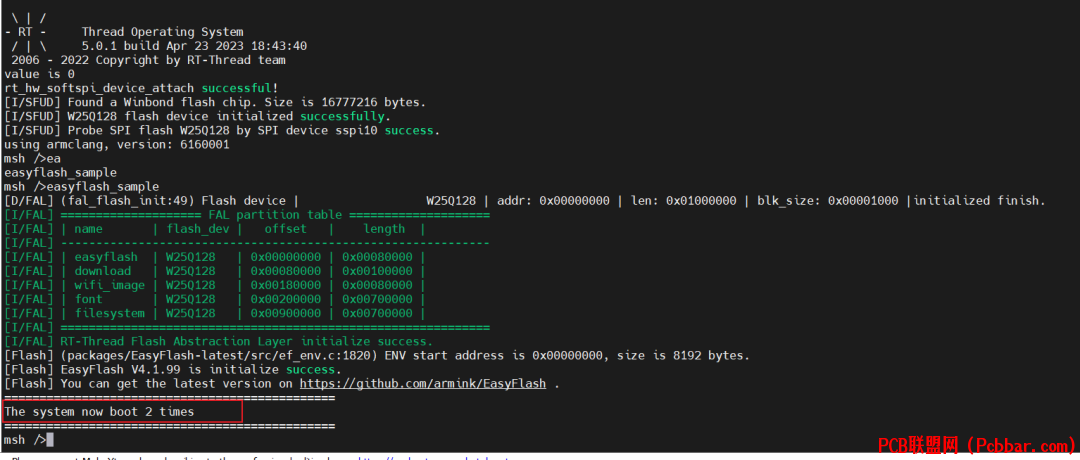Click '5.0.1 build Apr 23 2023' version text

coord(194,45)
